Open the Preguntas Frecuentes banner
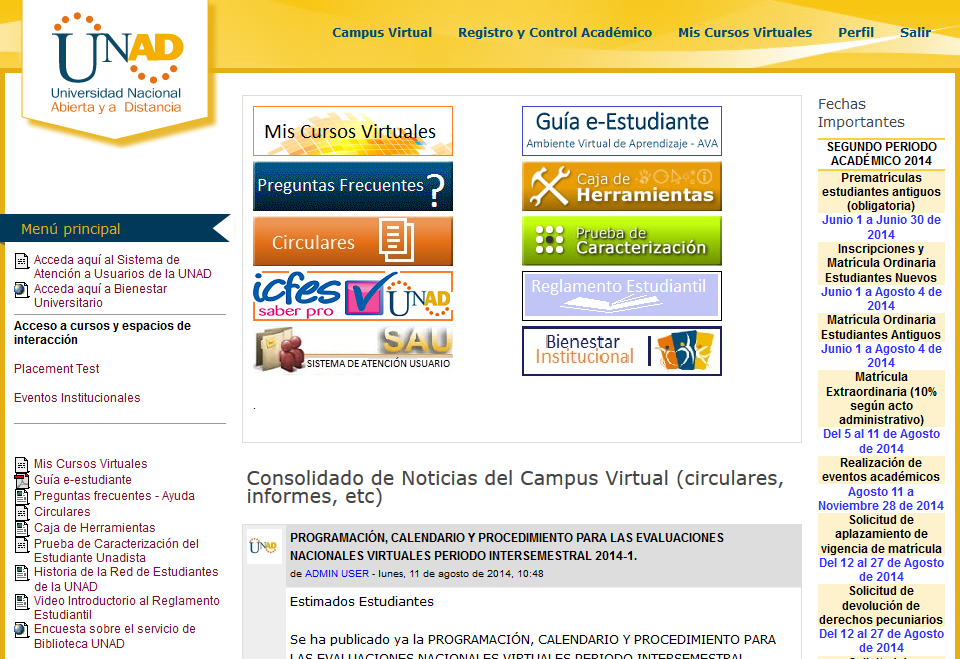The width and height of the screenshot is (960, 659). pos(352,186)
